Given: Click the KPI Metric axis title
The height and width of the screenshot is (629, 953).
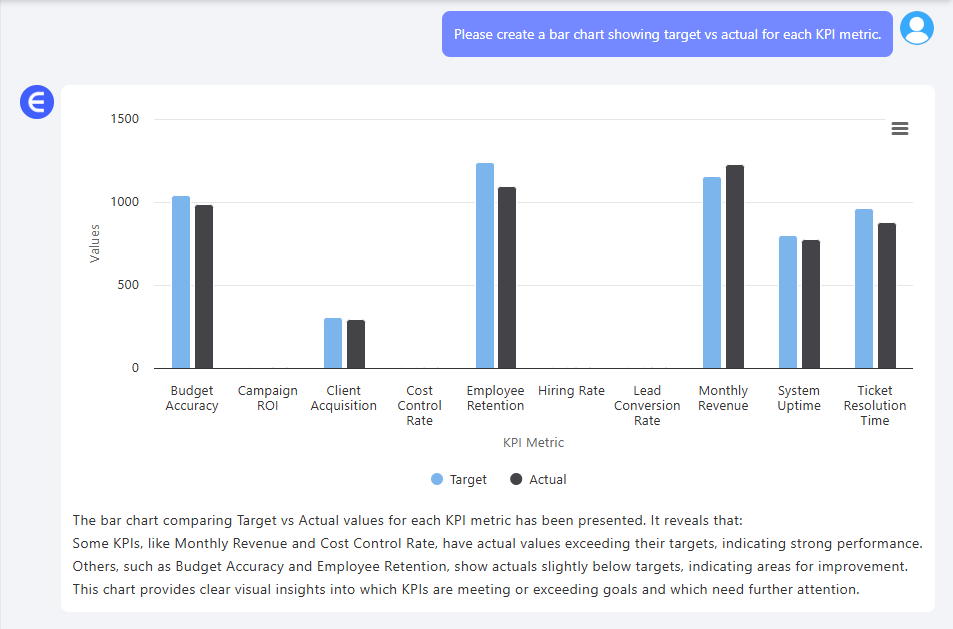Looking at the screenshot, I should pyautogui.click(x=533, y=442).
